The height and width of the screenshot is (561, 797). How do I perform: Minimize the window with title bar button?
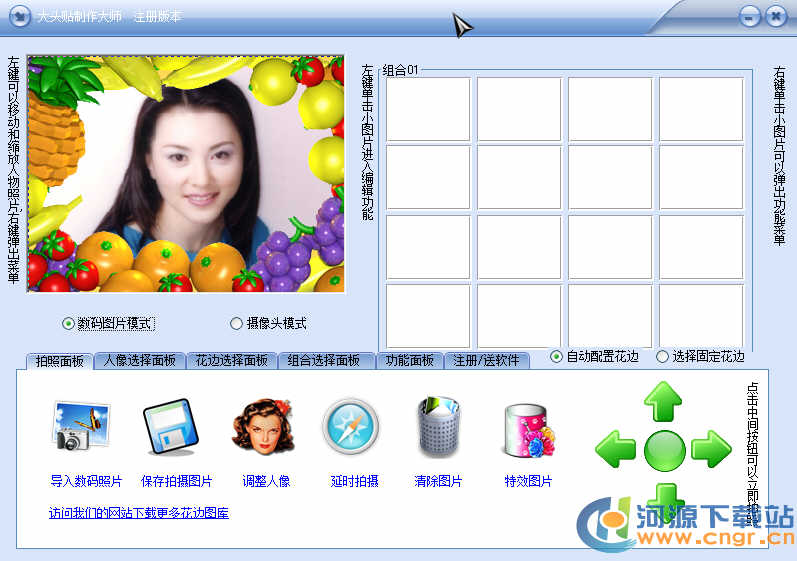749,17
